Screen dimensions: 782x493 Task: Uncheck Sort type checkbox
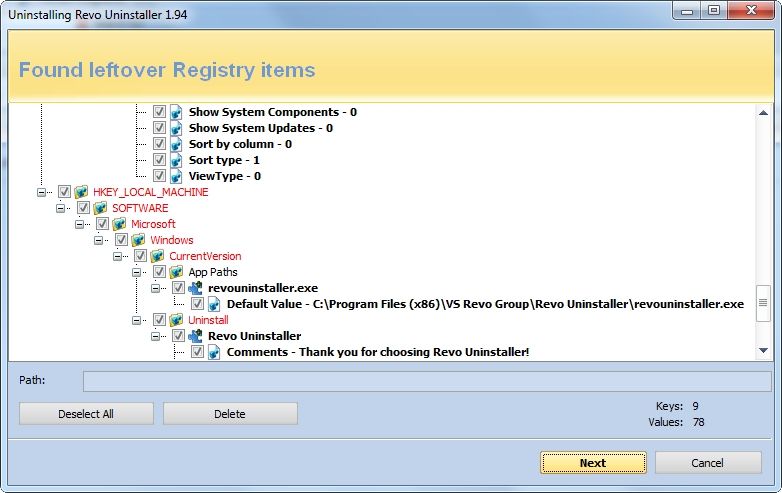pos(159,160)
